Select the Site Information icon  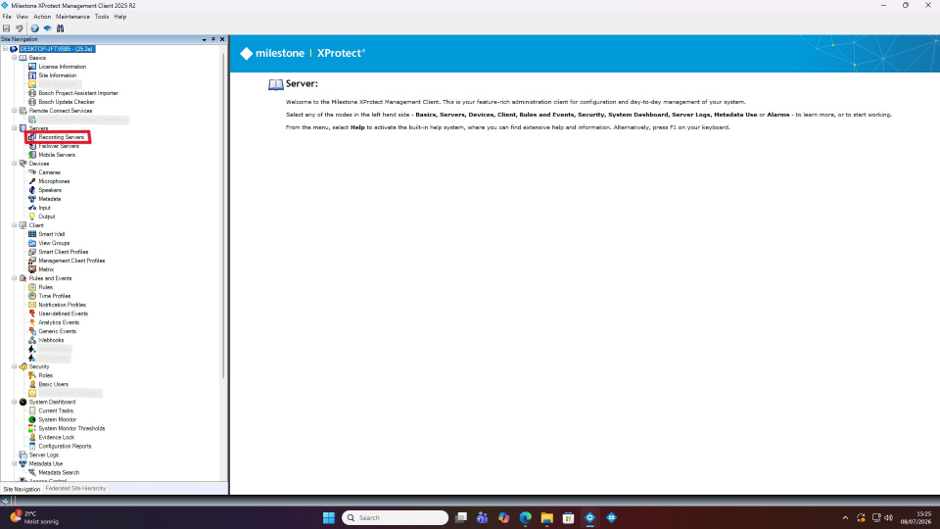tap(32, 76)
